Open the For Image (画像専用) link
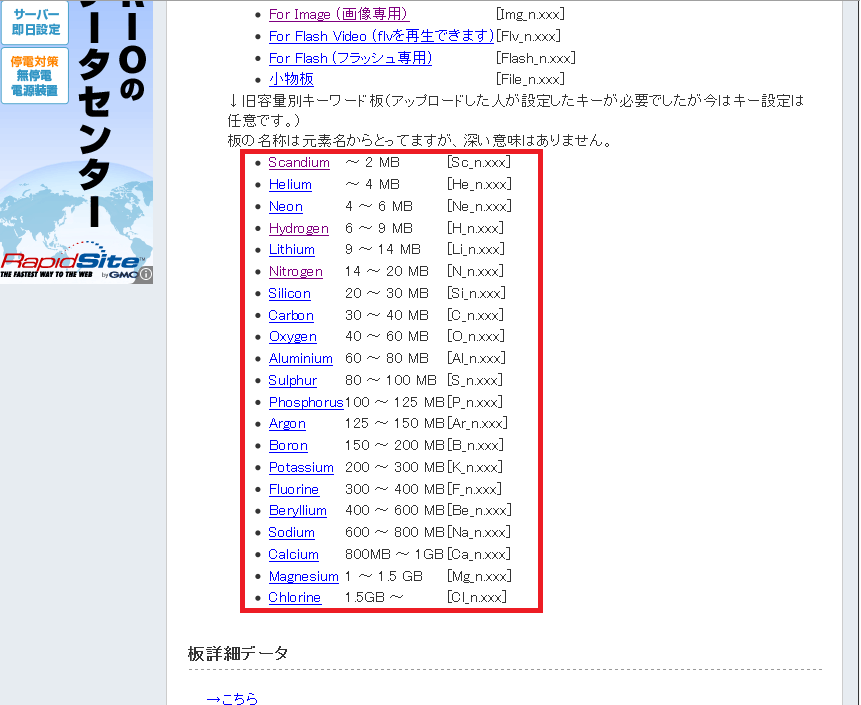 (338, 14)
